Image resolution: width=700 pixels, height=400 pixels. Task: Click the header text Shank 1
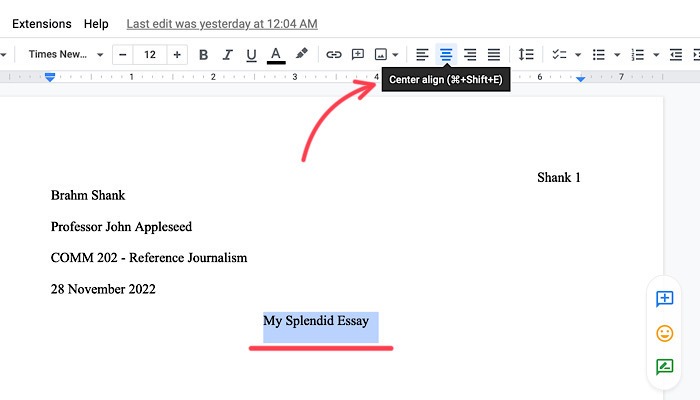click(559, 177)
